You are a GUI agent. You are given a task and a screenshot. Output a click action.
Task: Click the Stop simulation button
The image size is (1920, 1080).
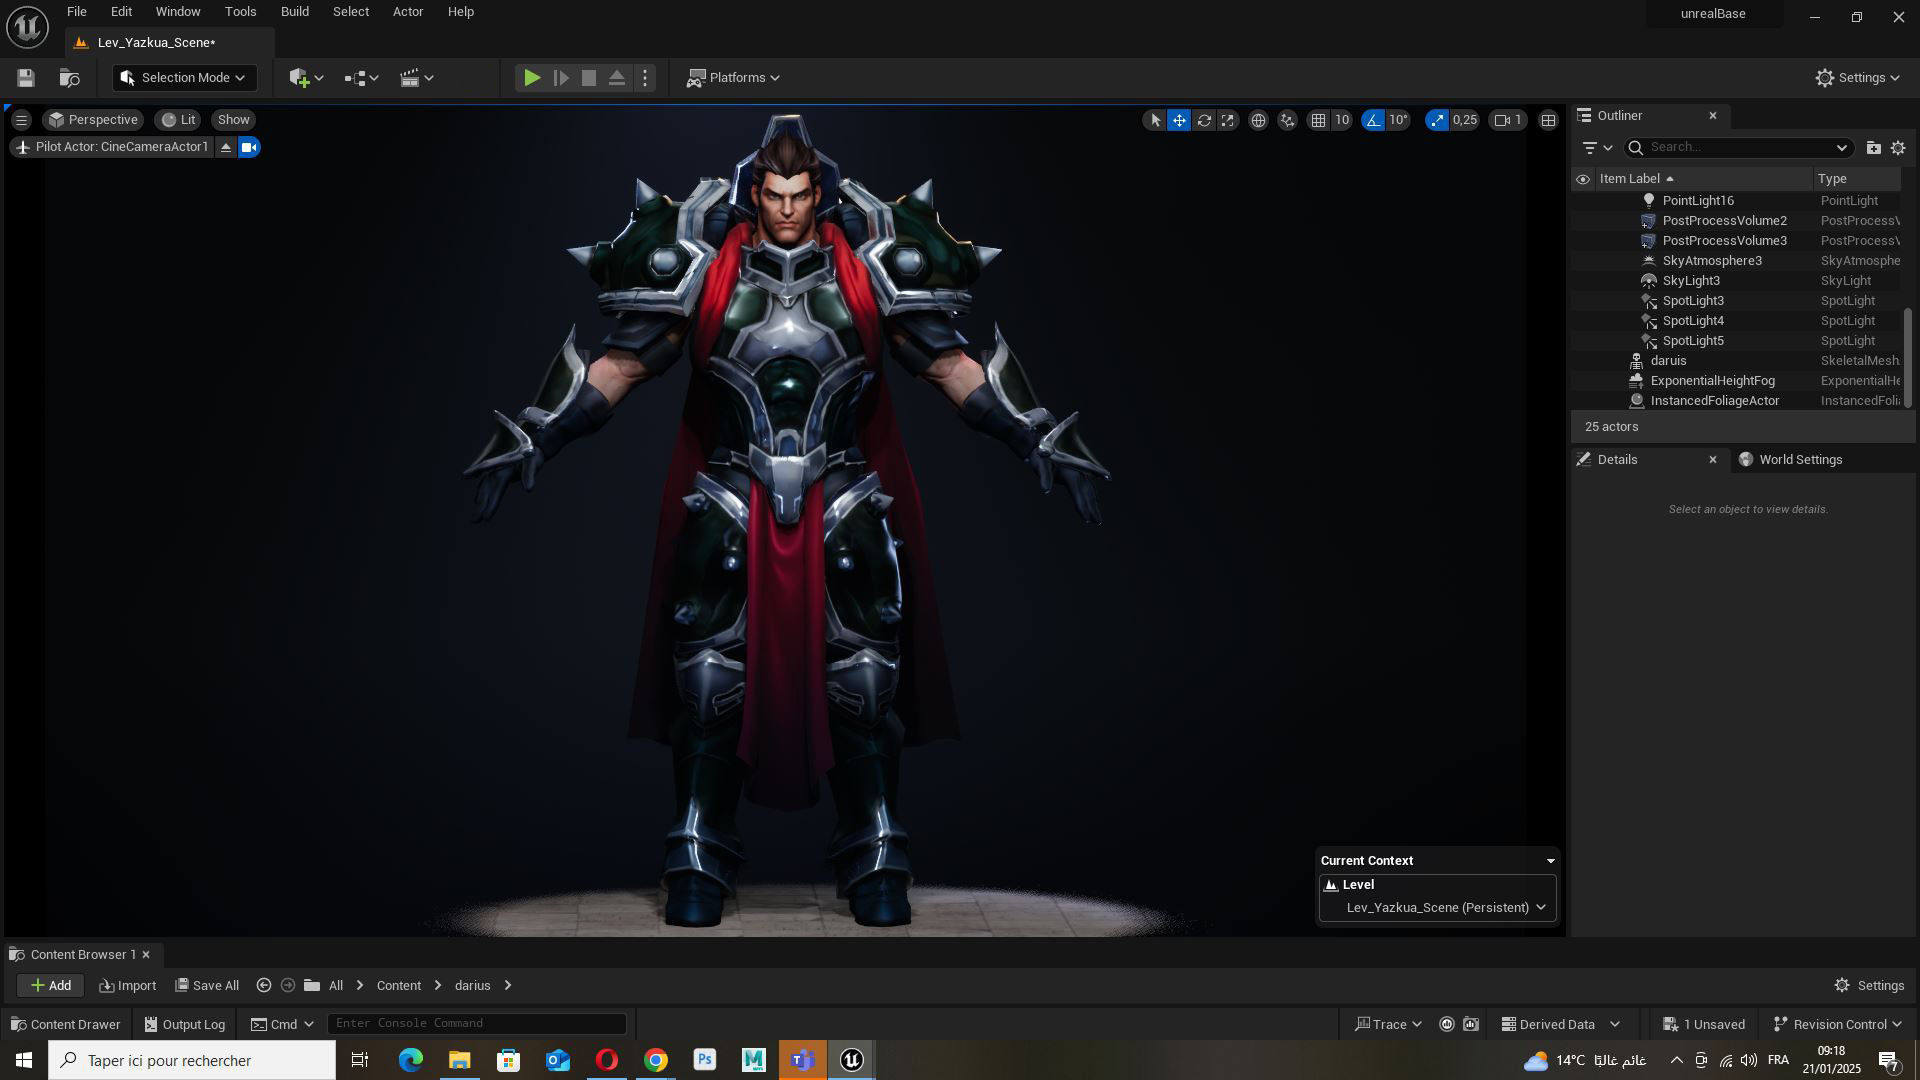point(589,78)
